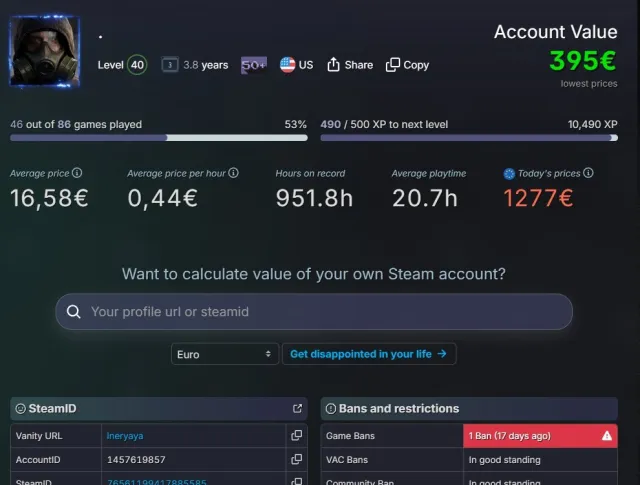Click the Level 40 badge

(x=137, y=65)
